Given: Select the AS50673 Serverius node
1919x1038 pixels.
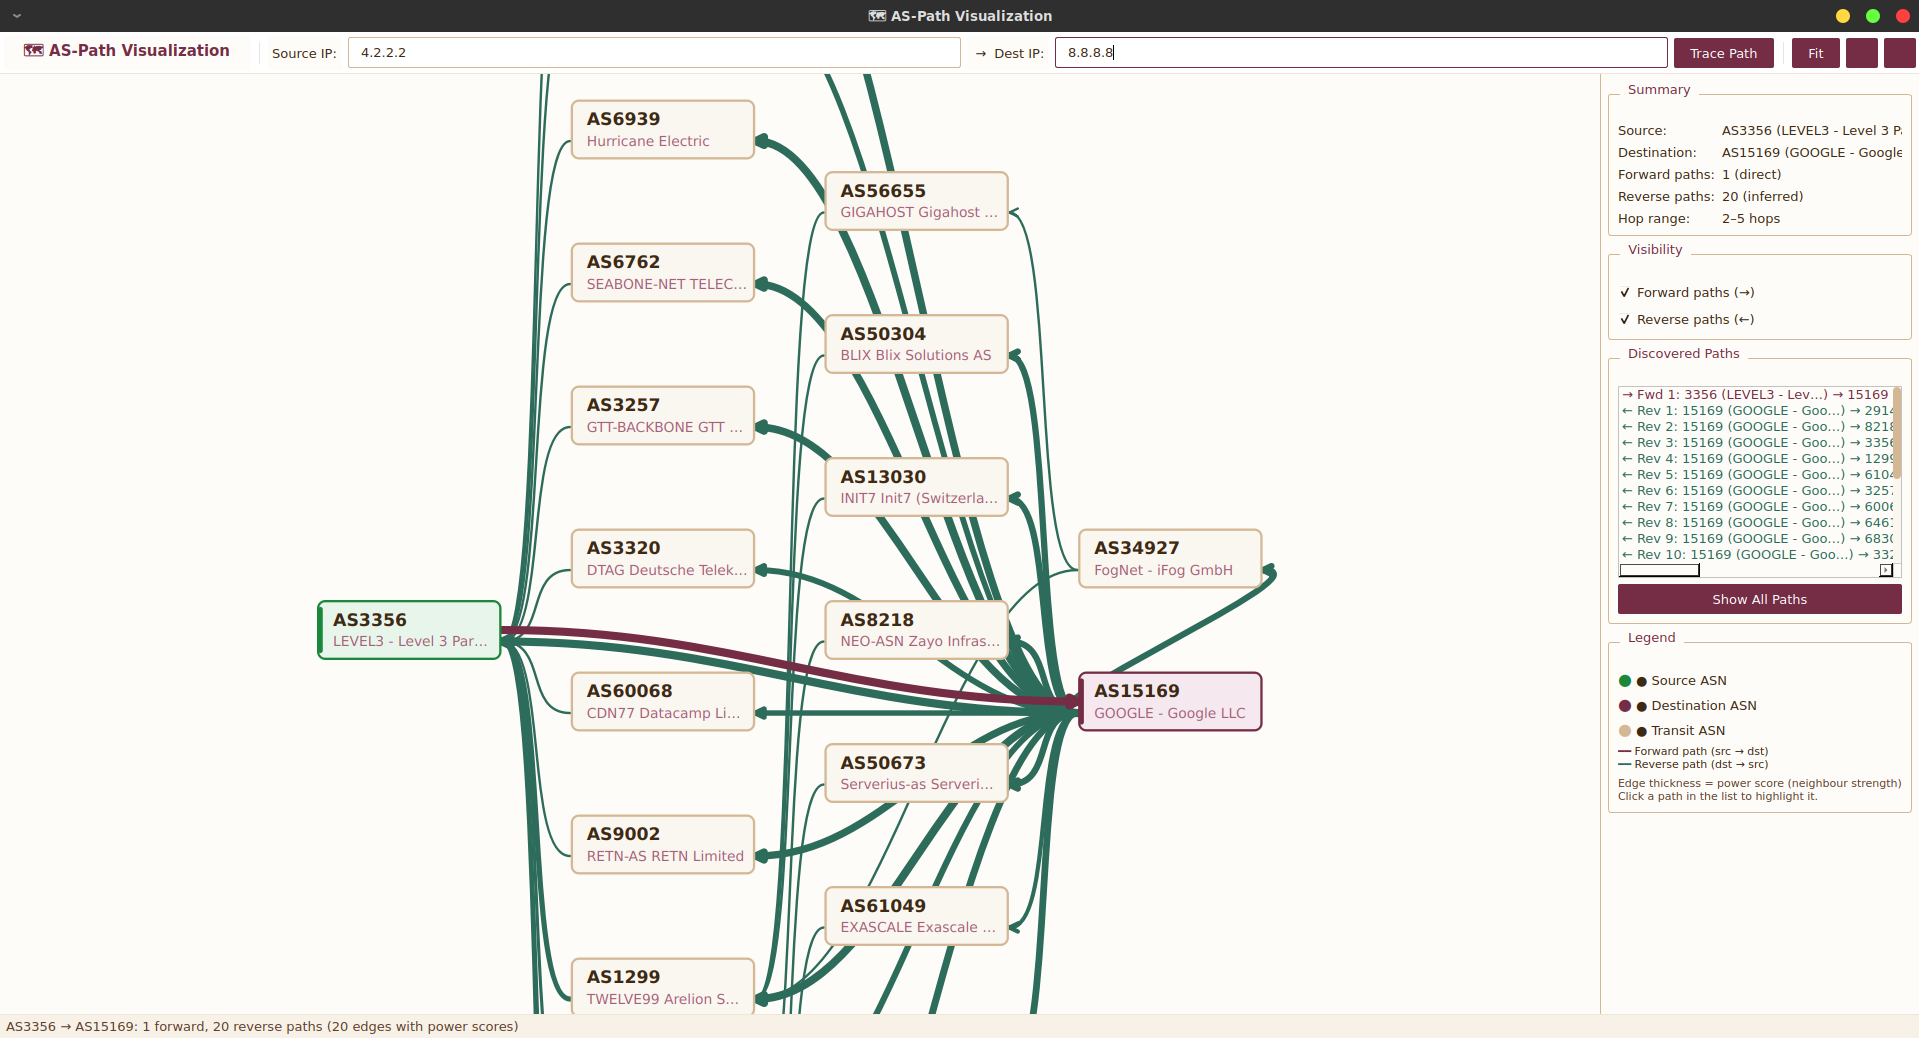Looking at the screenshot, I should click(x=916, y=773).
